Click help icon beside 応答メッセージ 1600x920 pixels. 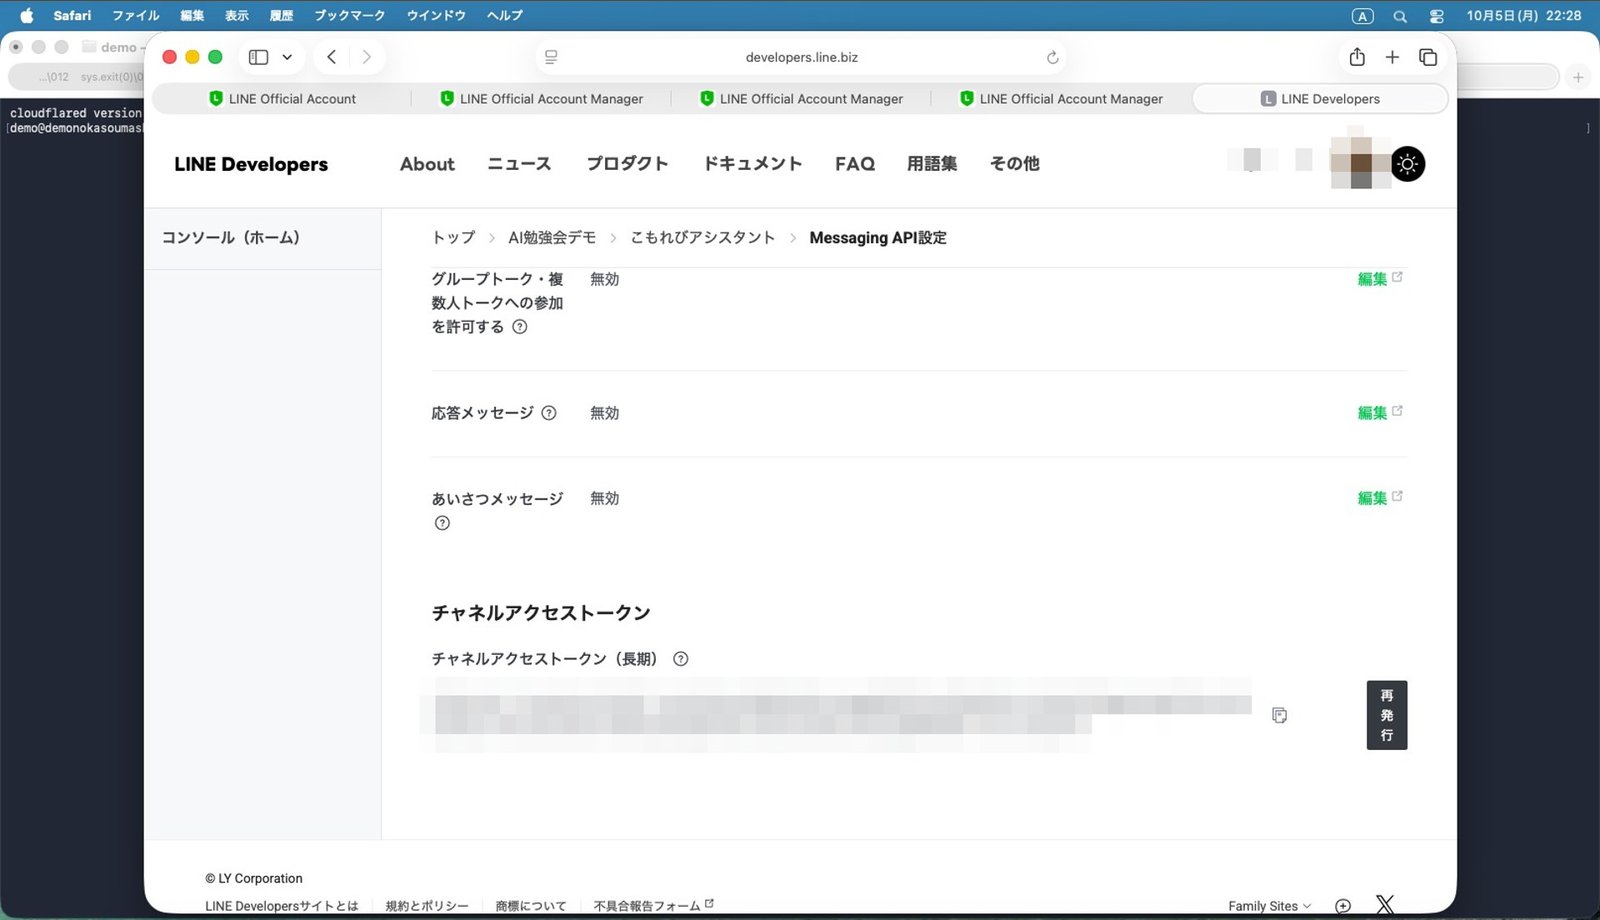pyautogui.click(x=549, y=413)
